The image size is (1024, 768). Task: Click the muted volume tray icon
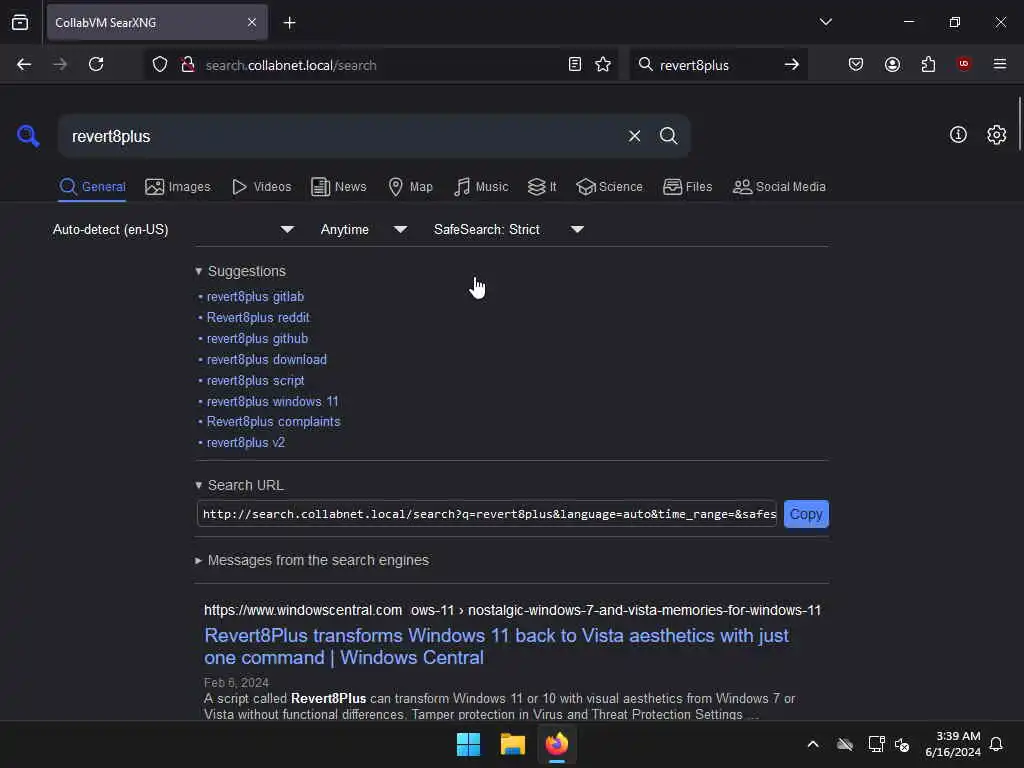902,744
